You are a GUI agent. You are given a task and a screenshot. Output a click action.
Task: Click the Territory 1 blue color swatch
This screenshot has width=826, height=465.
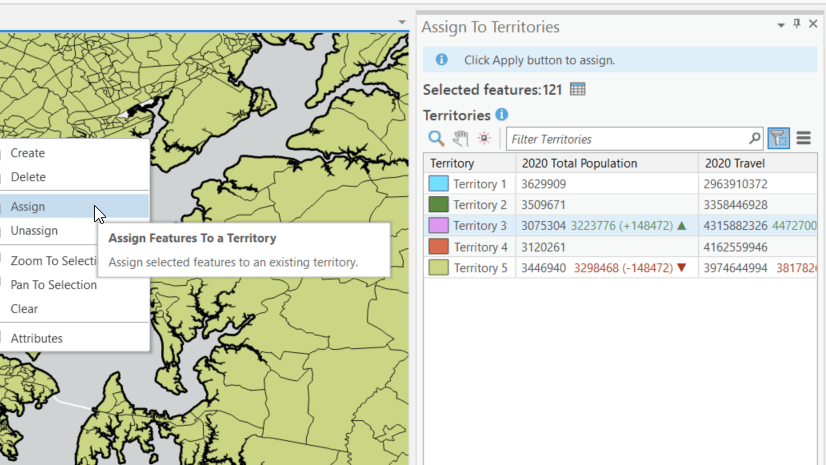pos(438,184)
